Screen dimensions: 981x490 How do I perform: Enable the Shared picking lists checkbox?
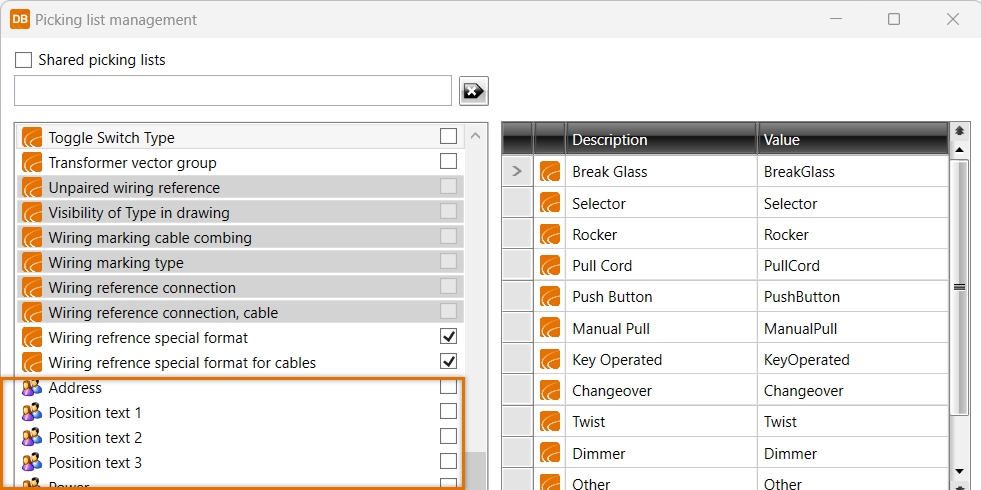(x=24, y=60)
